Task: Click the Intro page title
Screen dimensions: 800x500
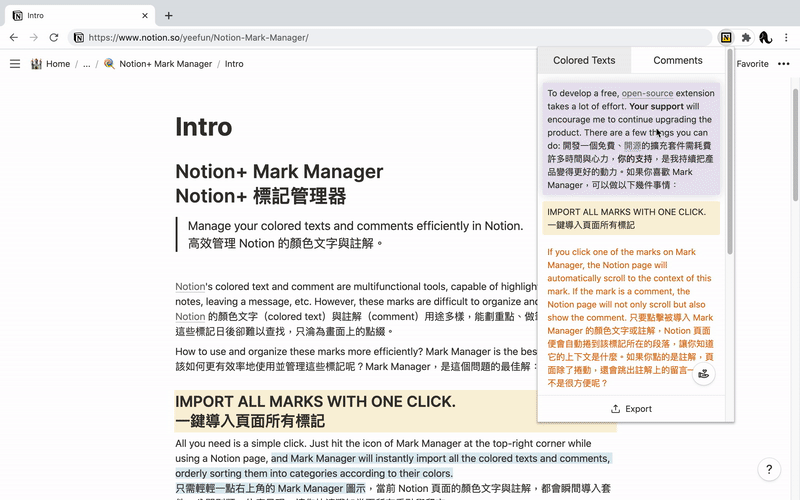Action: tap(204, 127)
